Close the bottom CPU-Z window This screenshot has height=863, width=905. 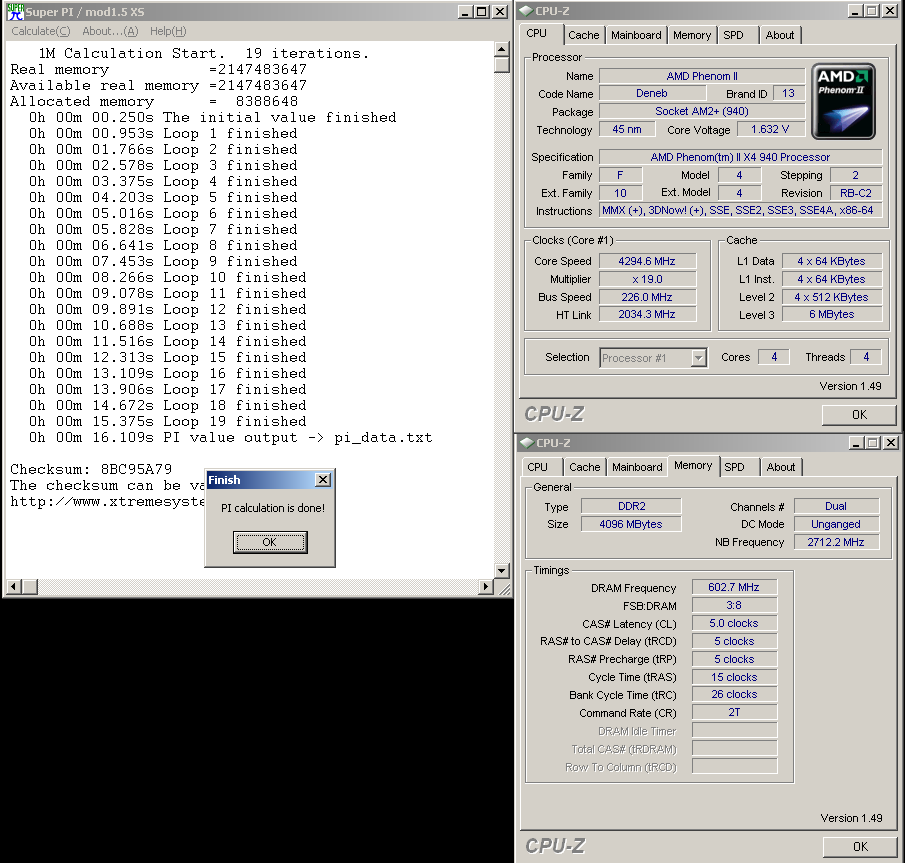coord(891,443)
